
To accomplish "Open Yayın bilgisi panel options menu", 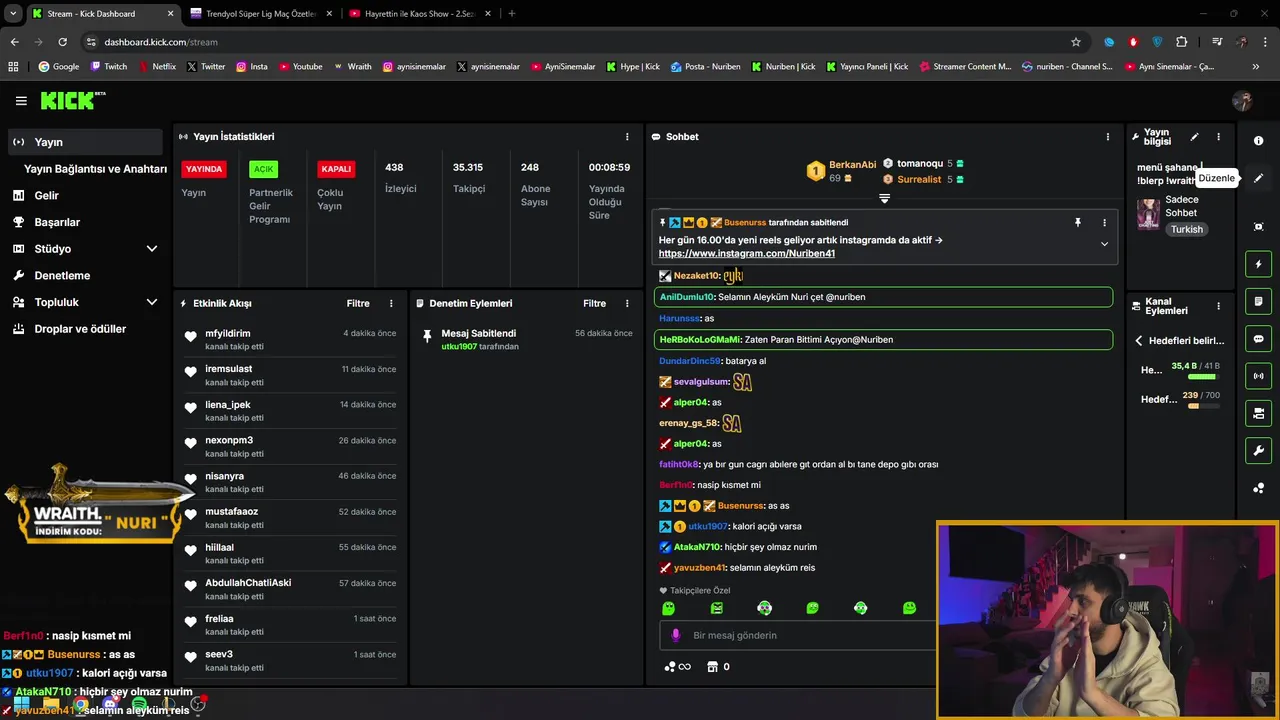I will [x=1218, y=137].
